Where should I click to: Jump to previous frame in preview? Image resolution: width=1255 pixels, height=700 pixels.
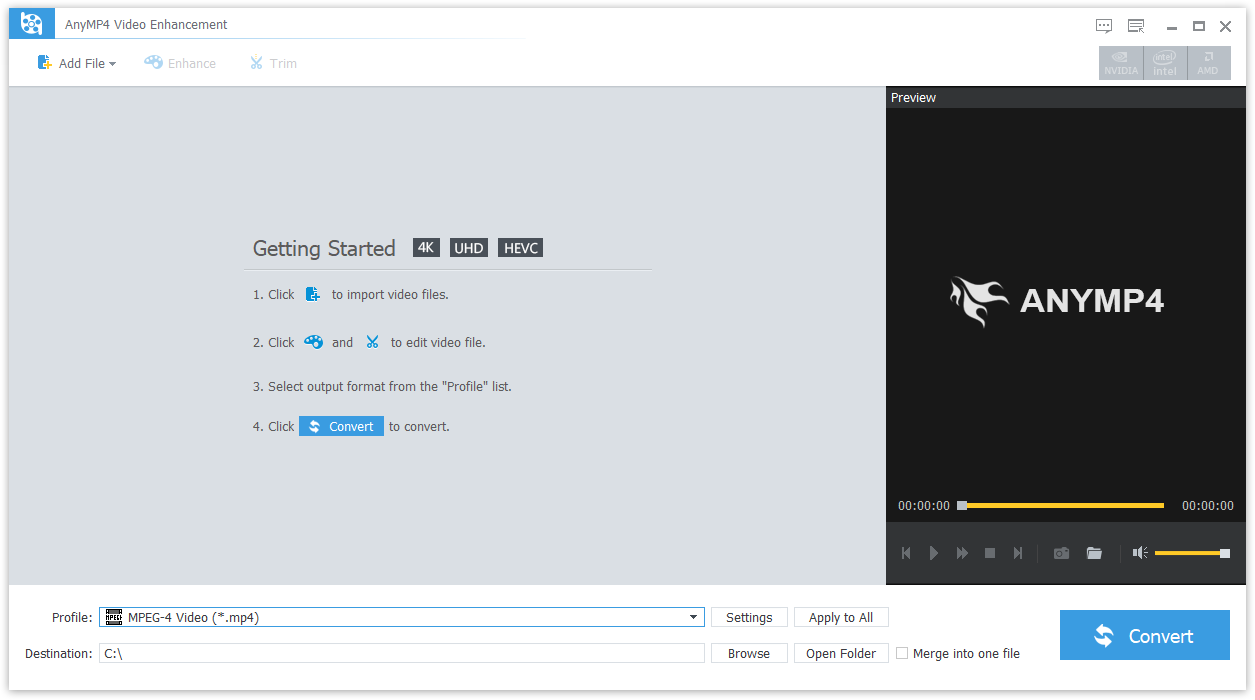click(x=906, y=553)
